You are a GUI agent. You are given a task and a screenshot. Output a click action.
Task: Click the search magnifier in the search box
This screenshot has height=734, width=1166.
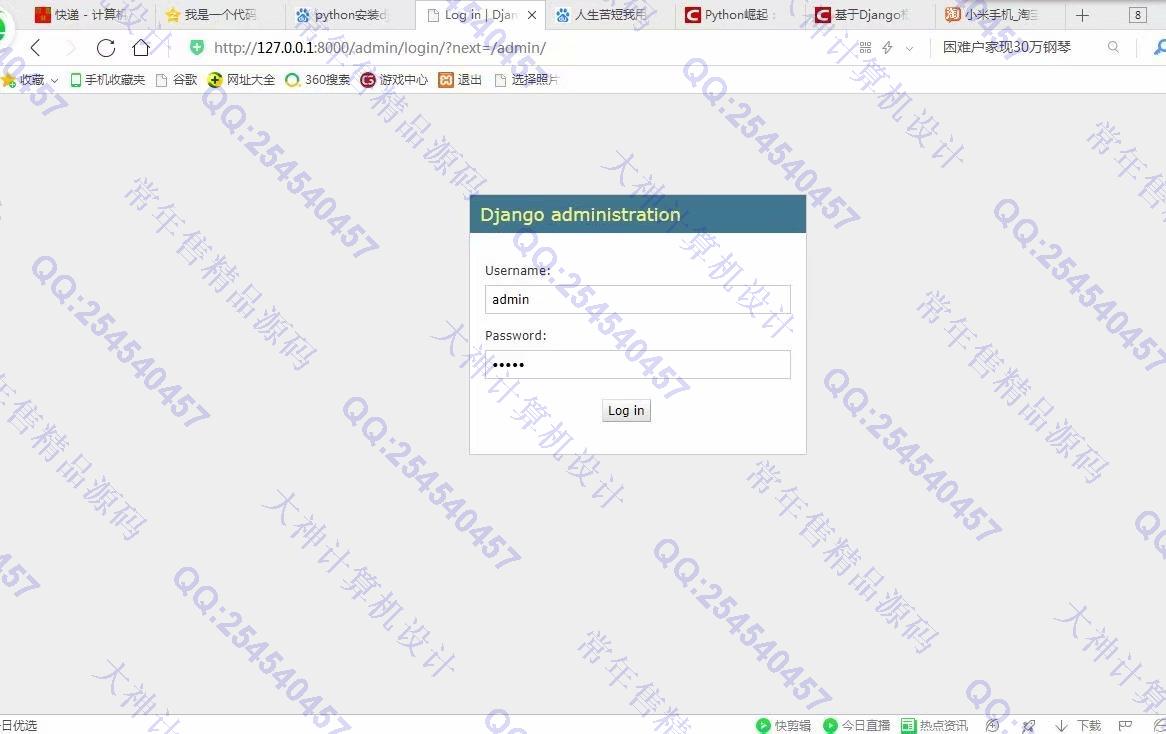click(x=1113, y=47)
